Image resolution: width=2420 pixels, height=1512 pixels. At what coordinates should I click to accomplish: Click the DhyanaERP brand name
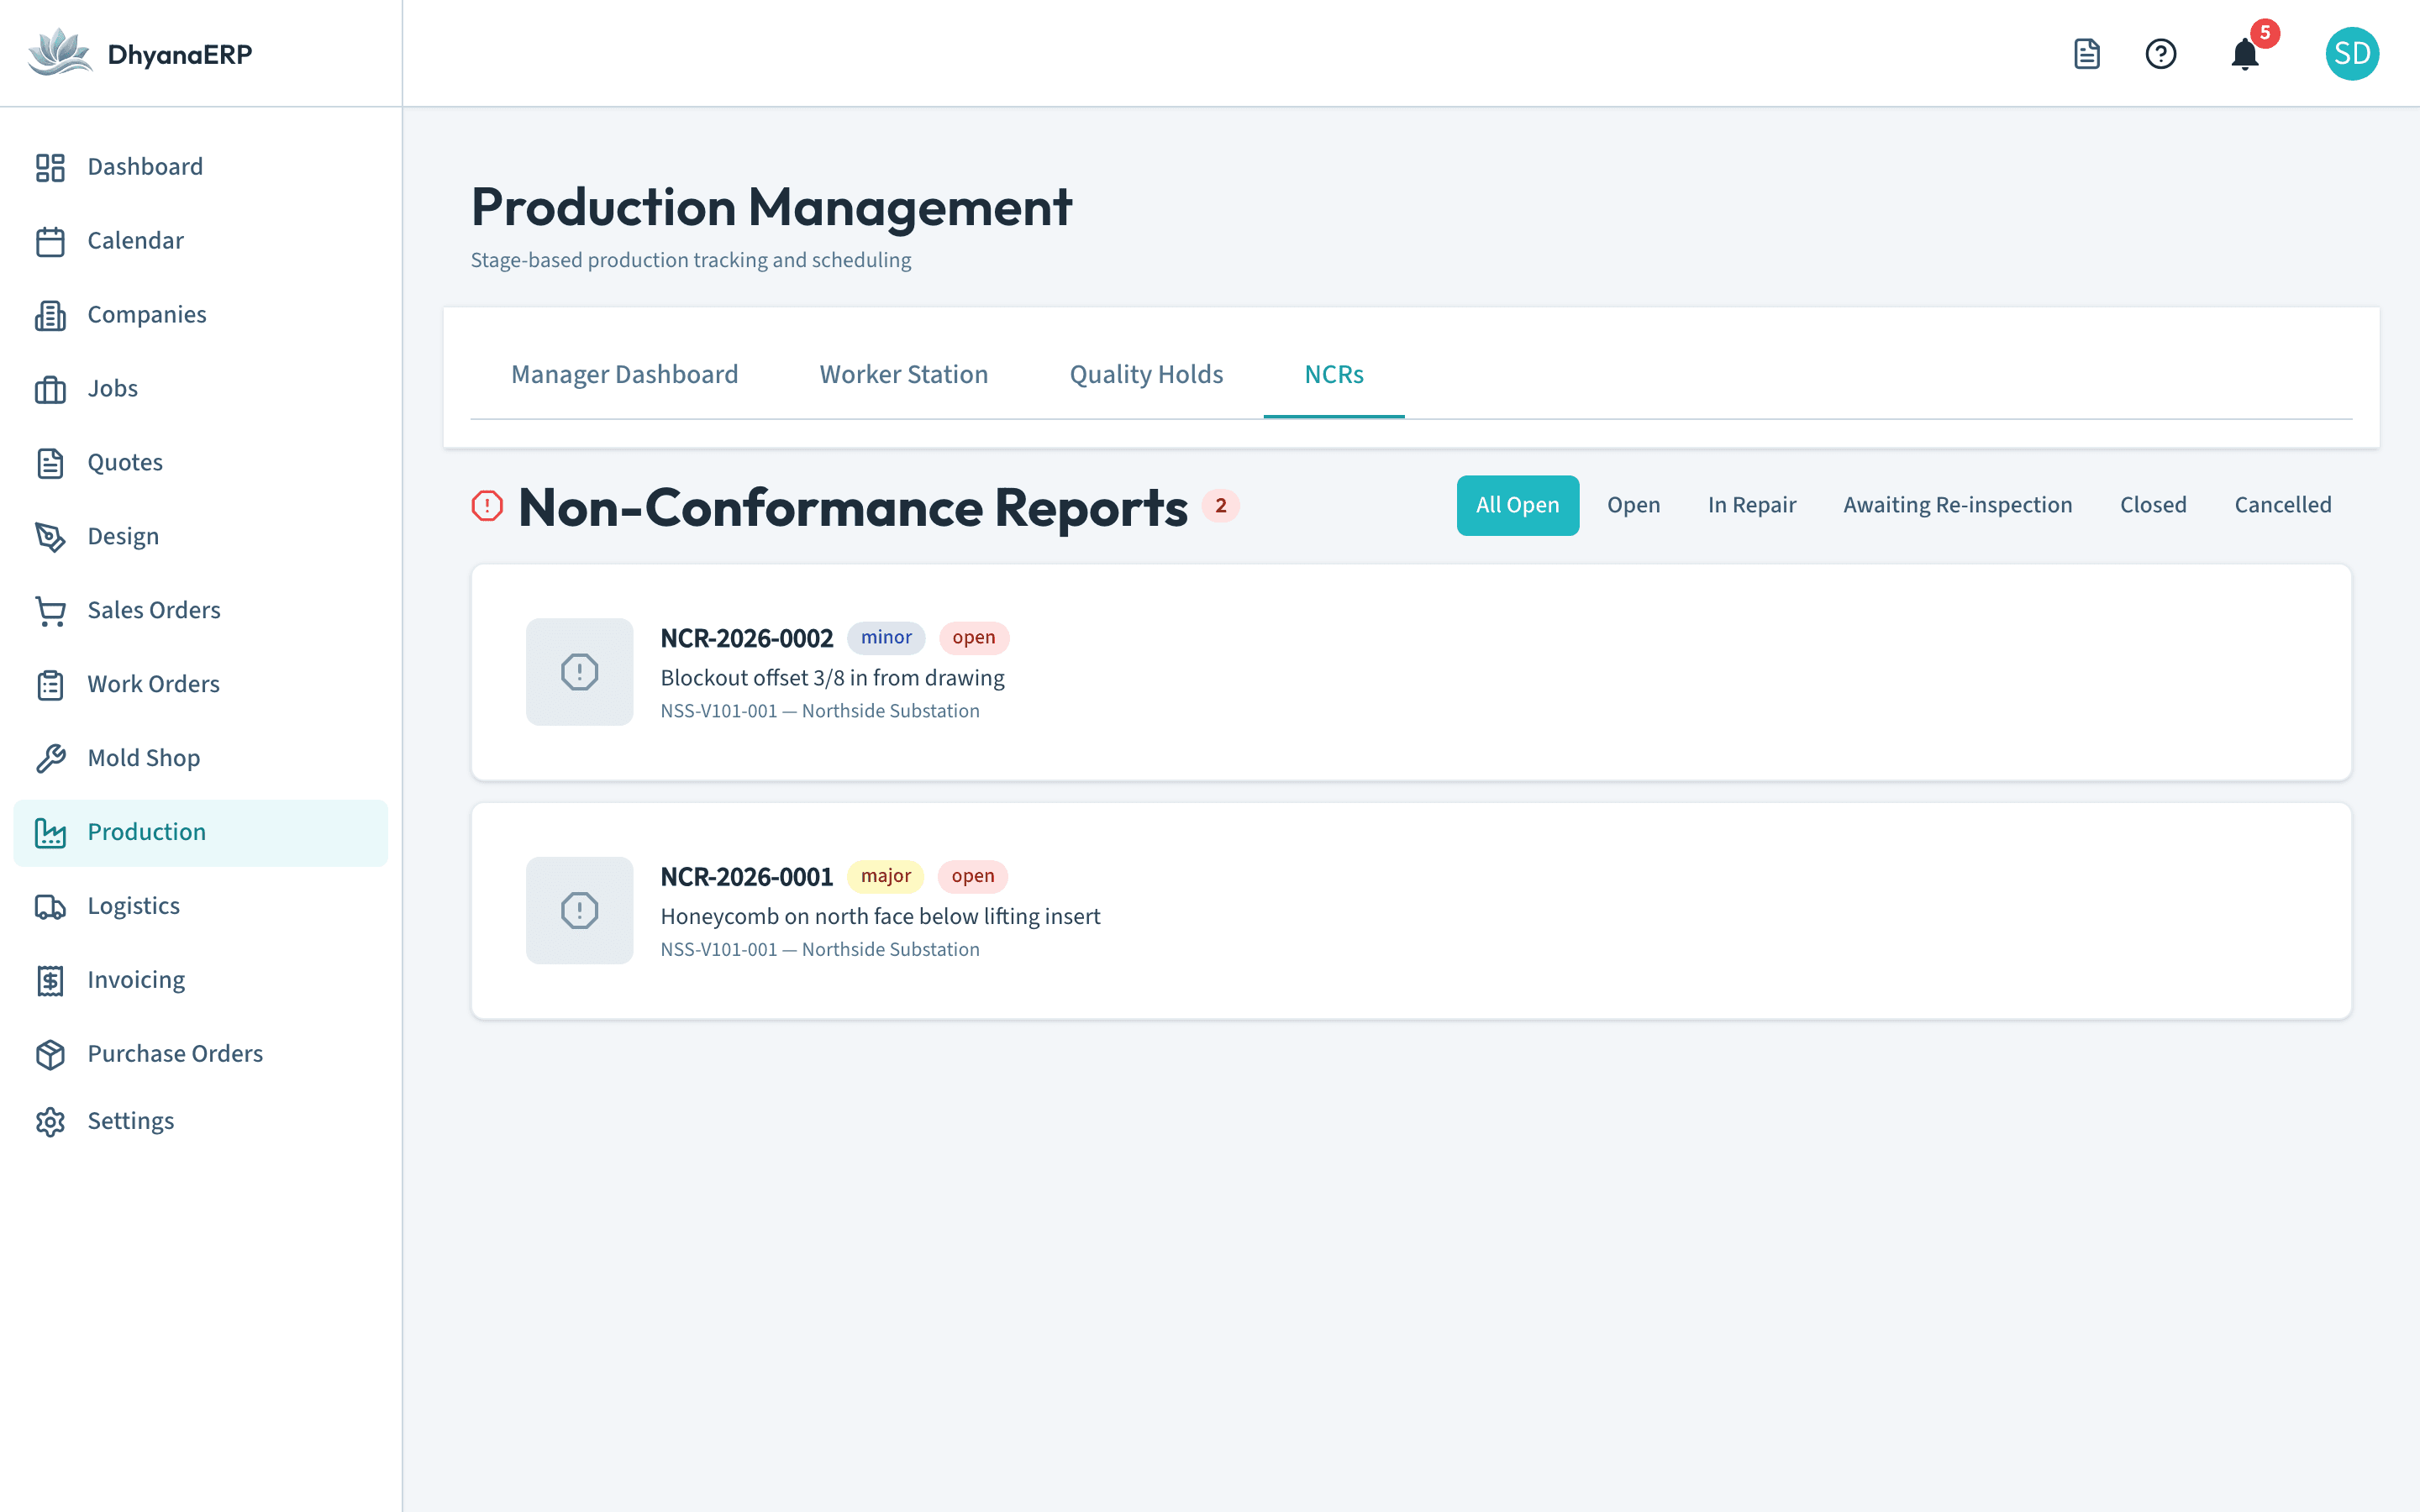[180, 54]
